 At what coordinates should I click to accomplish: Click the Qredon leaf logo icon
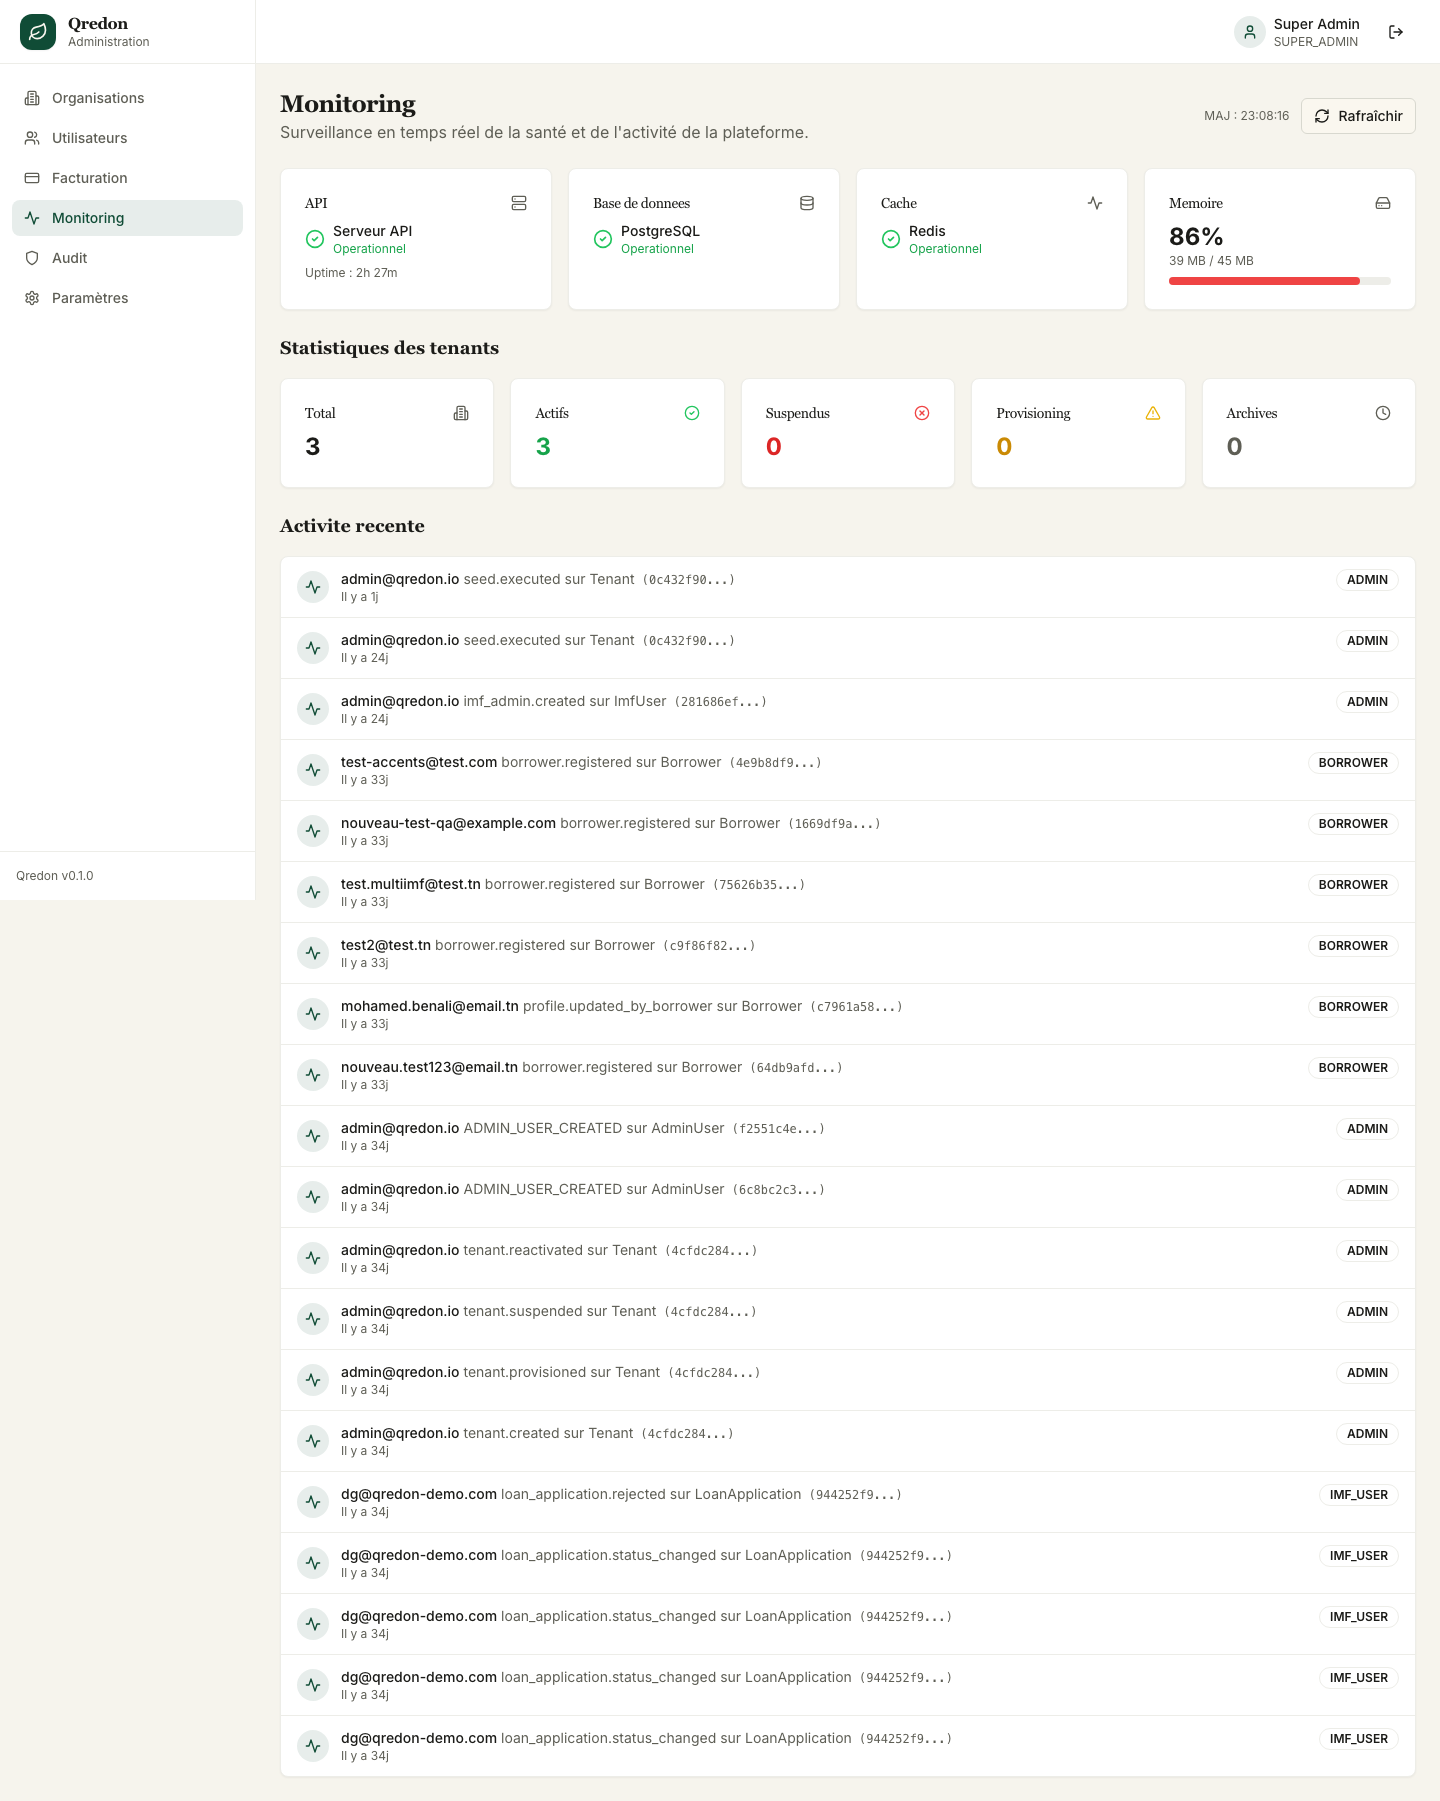(38, 32)
